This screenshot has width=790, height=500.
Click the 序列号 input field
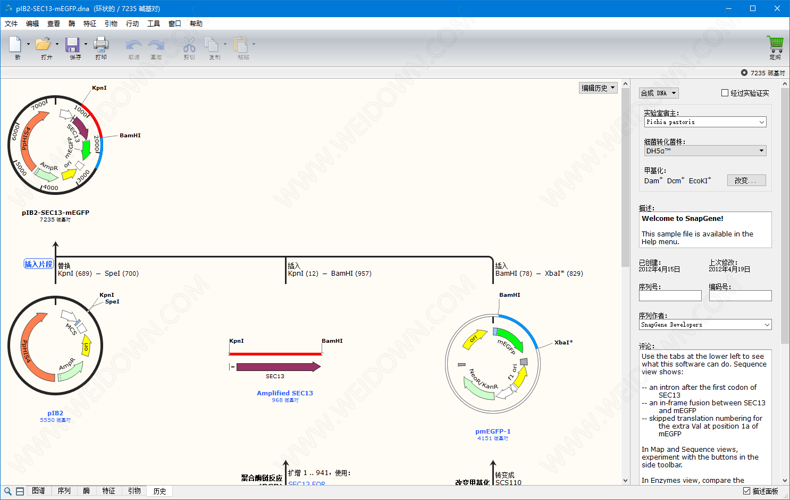(670, 296)
